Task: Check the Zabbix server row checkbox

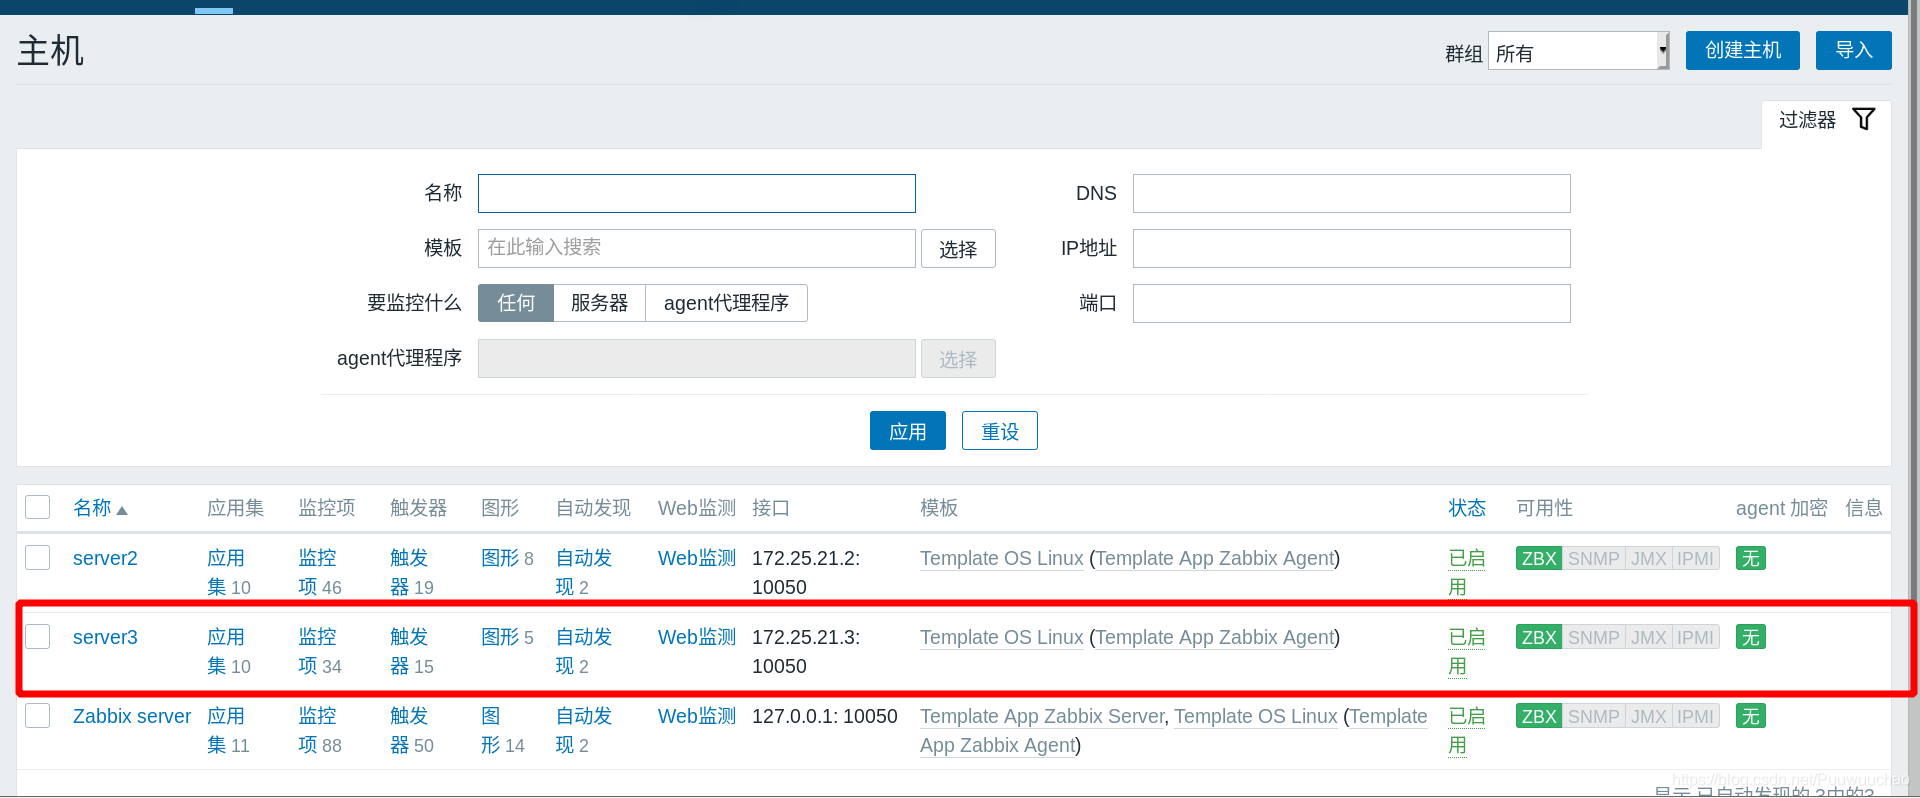Action: coord(38,715)
